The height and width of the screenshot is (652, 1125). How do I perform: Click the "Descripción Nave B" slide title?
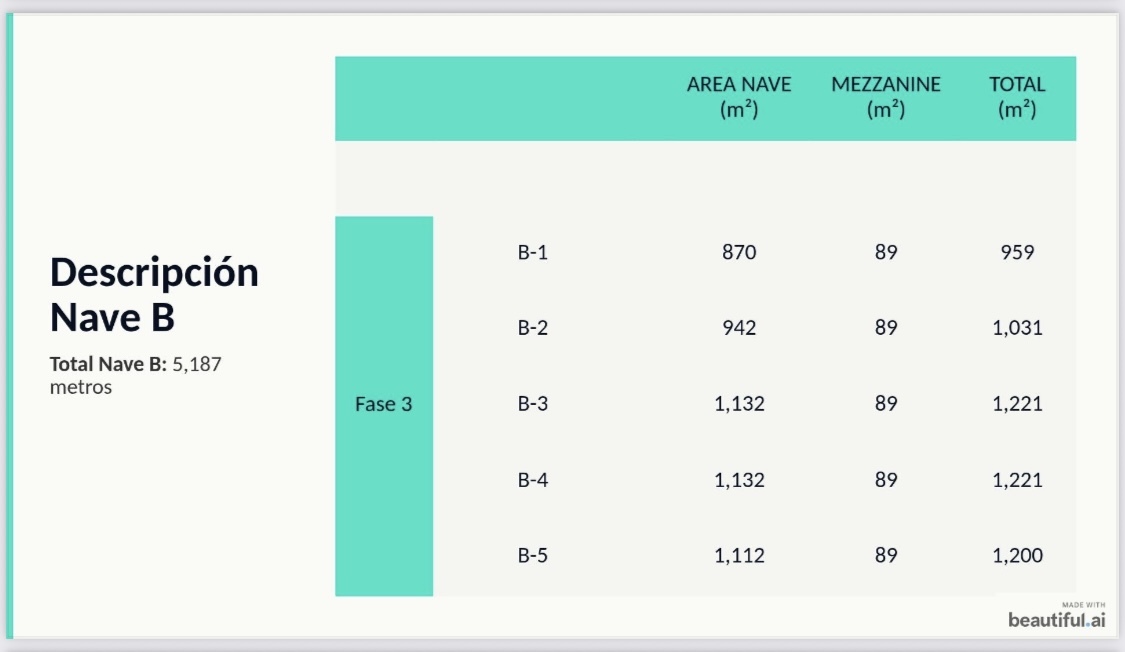(154, 294)
